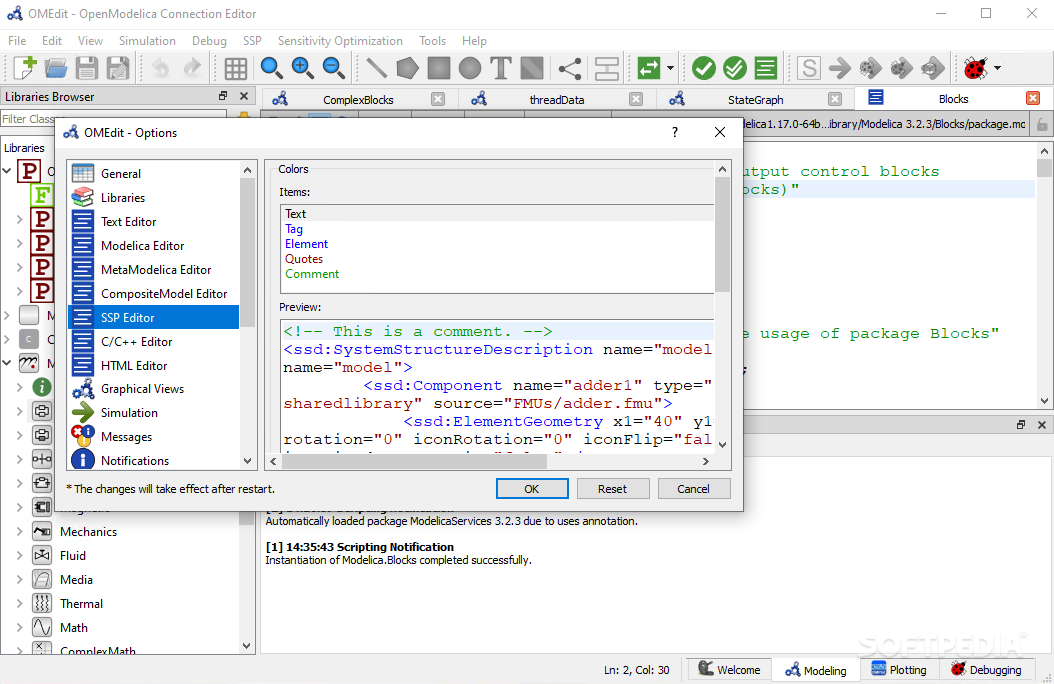Click the Save As toolbar icon

click(118, 68)
